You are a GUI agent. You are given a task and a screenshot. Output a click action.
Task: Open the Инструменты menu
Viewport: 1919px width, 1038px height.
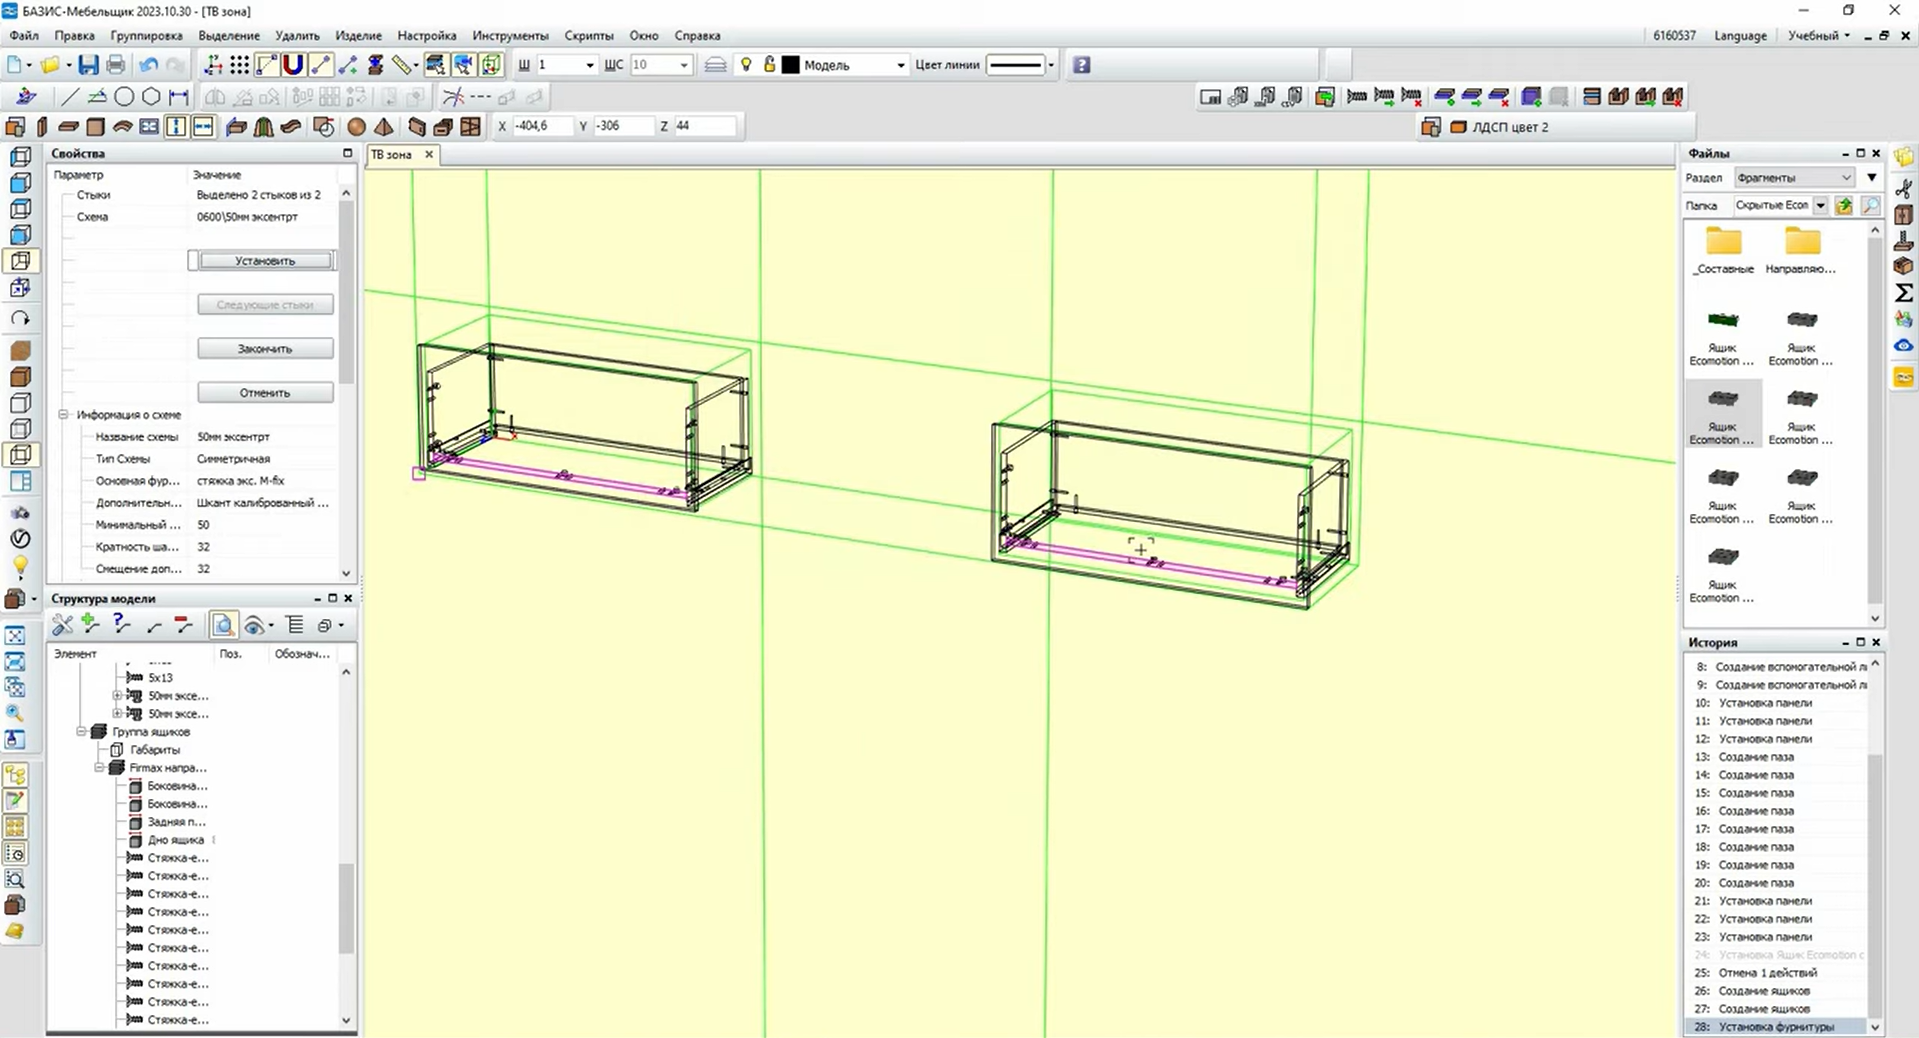tap(510, 35)
